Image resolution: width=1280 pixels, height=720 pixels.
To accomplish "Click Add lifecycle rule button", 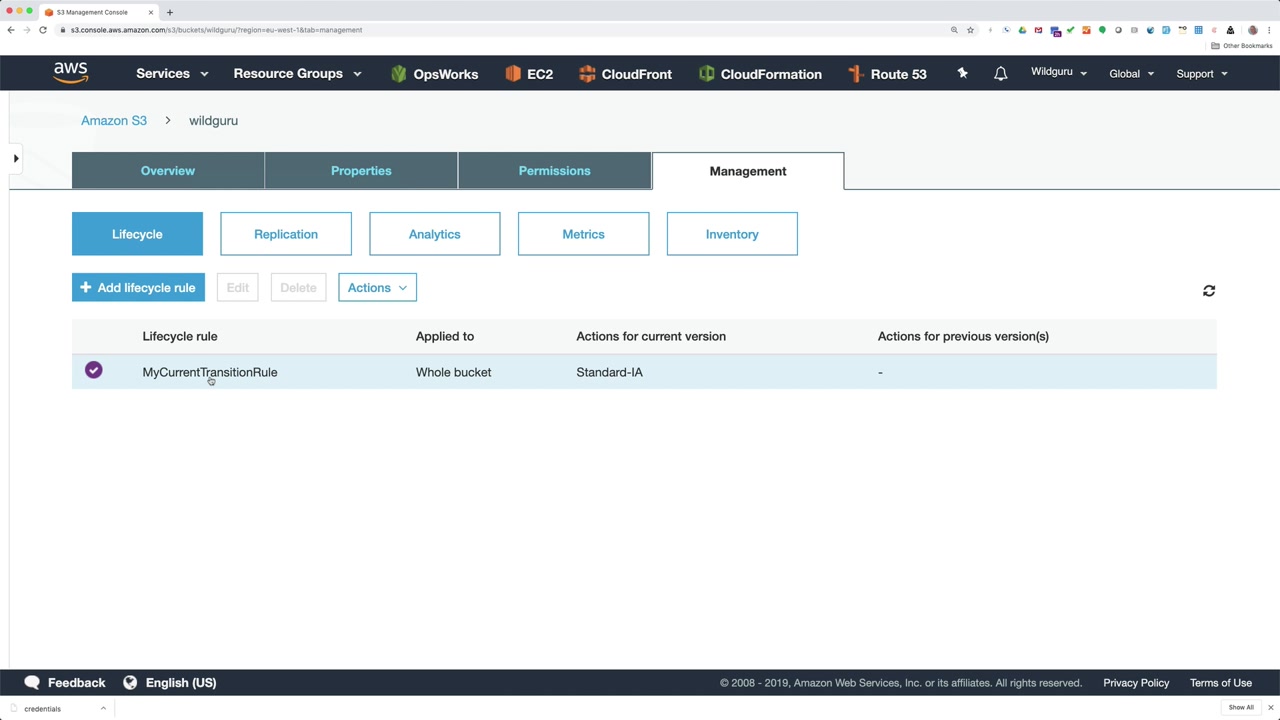I will pyautogui.click(x=138, y=288).
